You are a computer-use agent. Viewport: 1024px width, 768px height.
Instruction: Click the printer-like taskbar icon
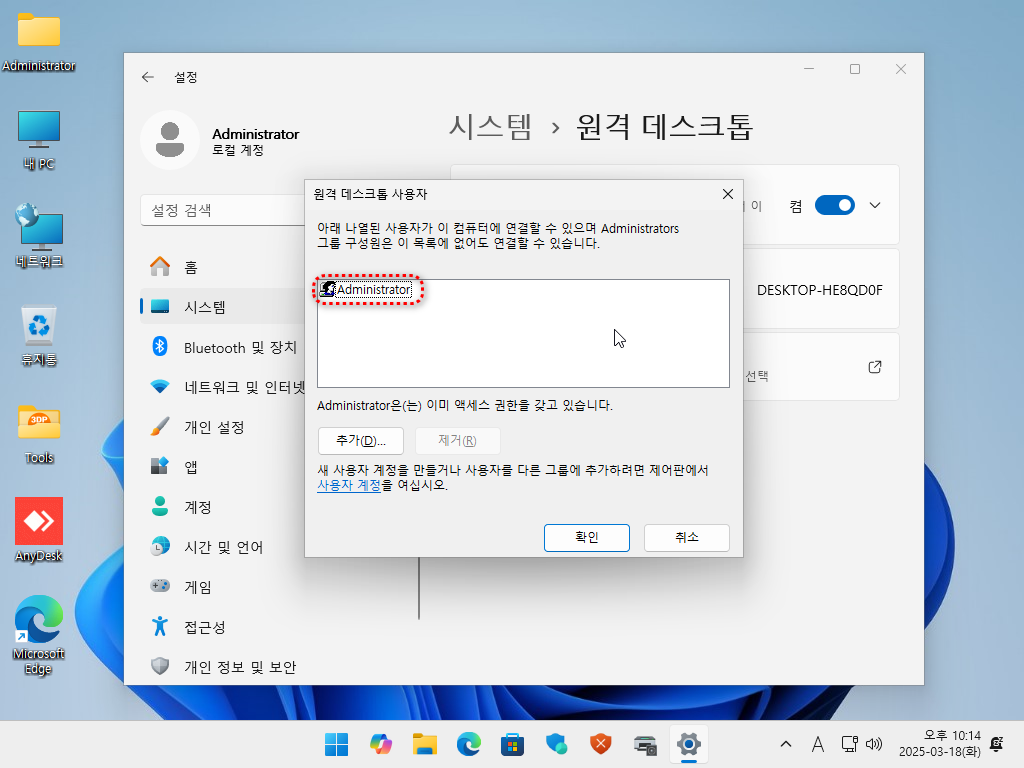(645, 744)
